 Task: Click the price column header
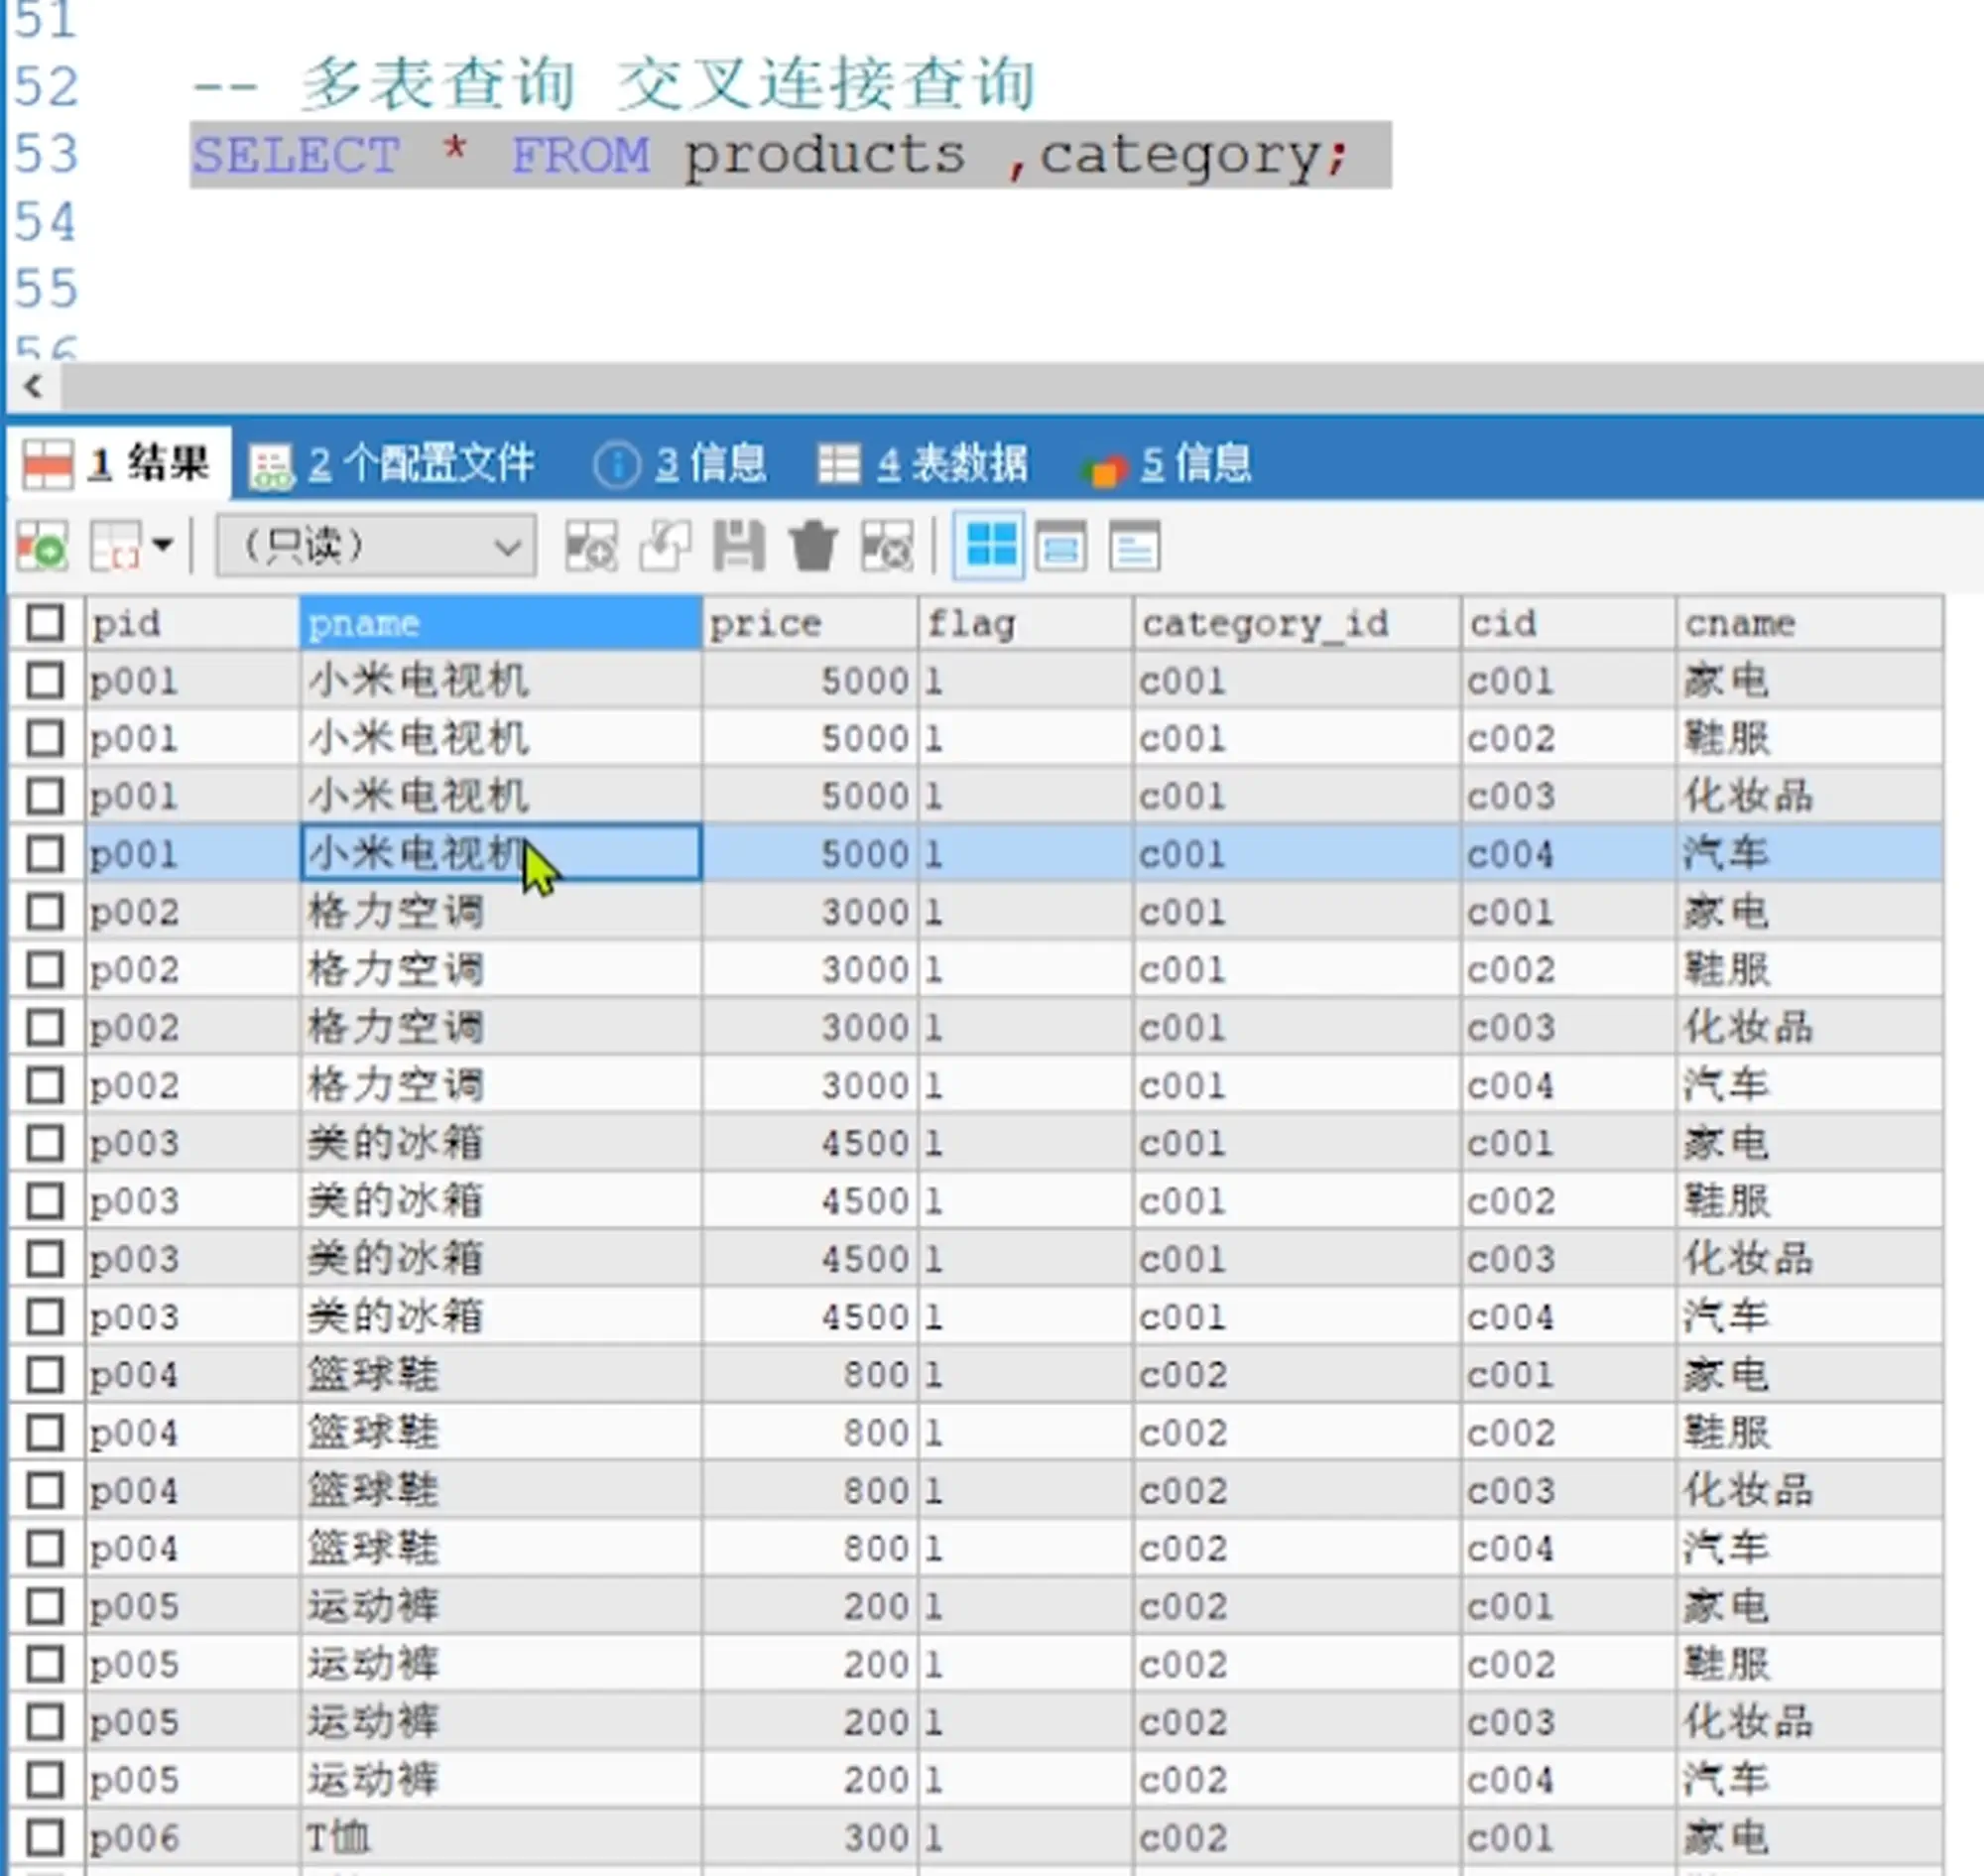[809, 623]
